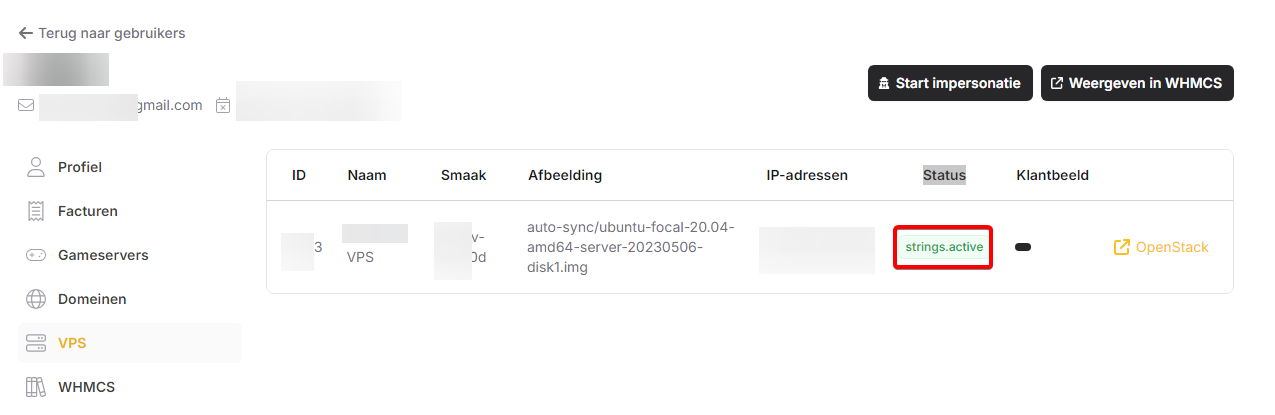Open the Facturen menu item
Image resolution: width=1275 pixels, height=415 pixels.
coord(88,211)
